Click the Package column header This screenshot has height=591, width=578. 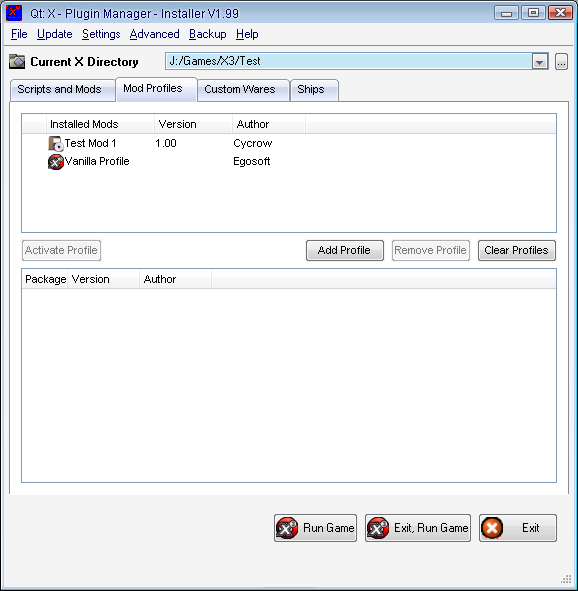coord(45,279)
